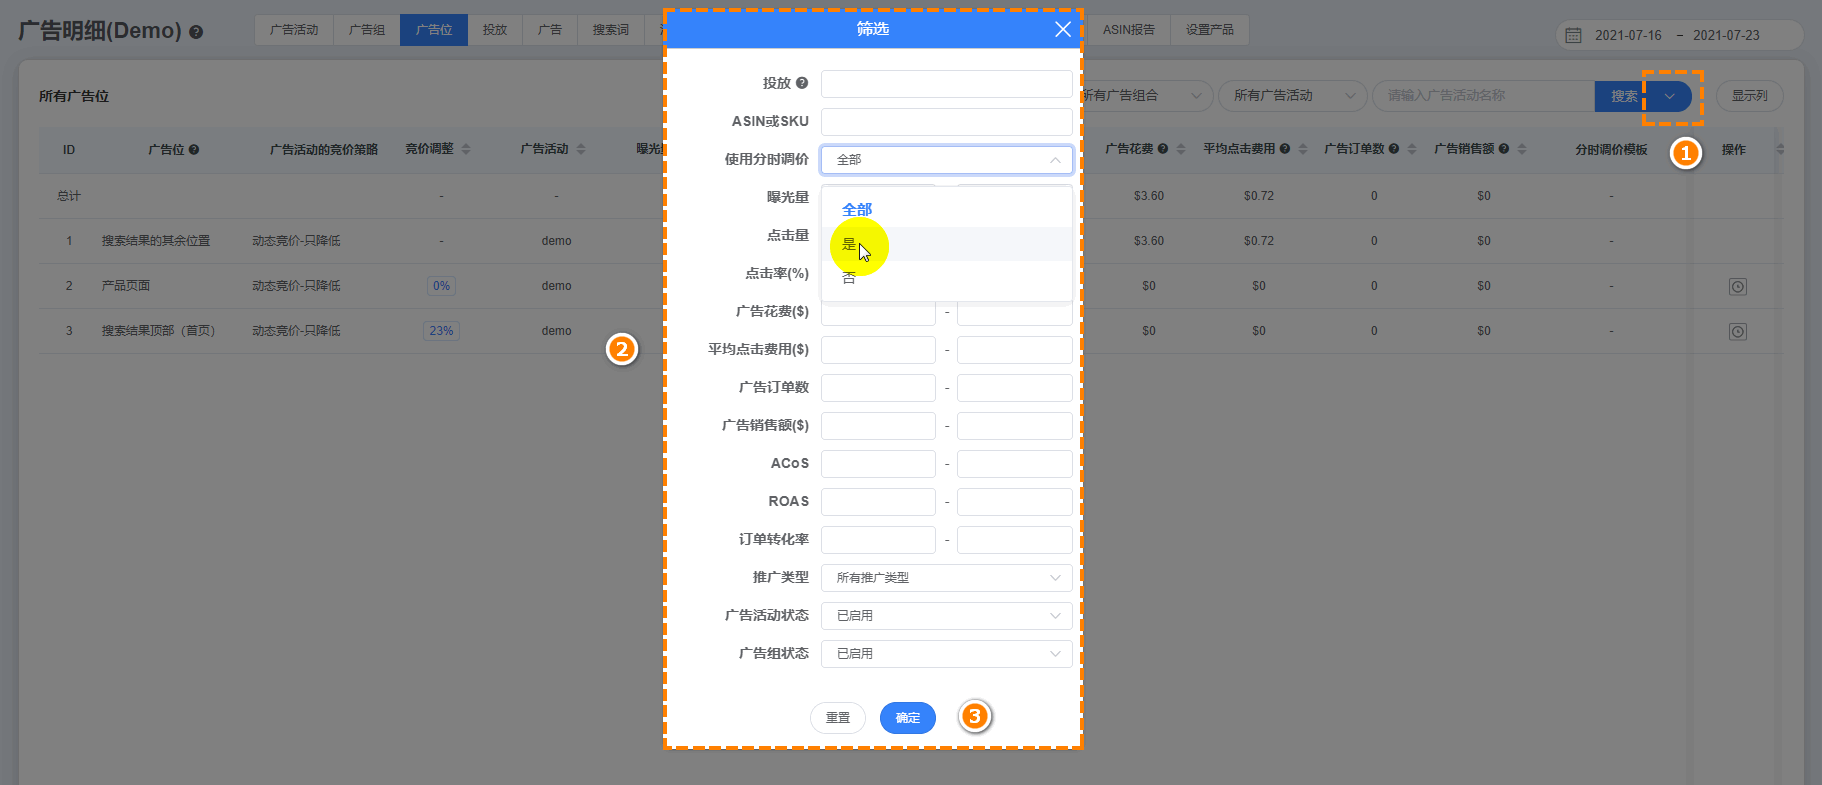Switch to the 广告组 tab
The height and width of the screenshot is (785, 1822).
coord(366,30)
